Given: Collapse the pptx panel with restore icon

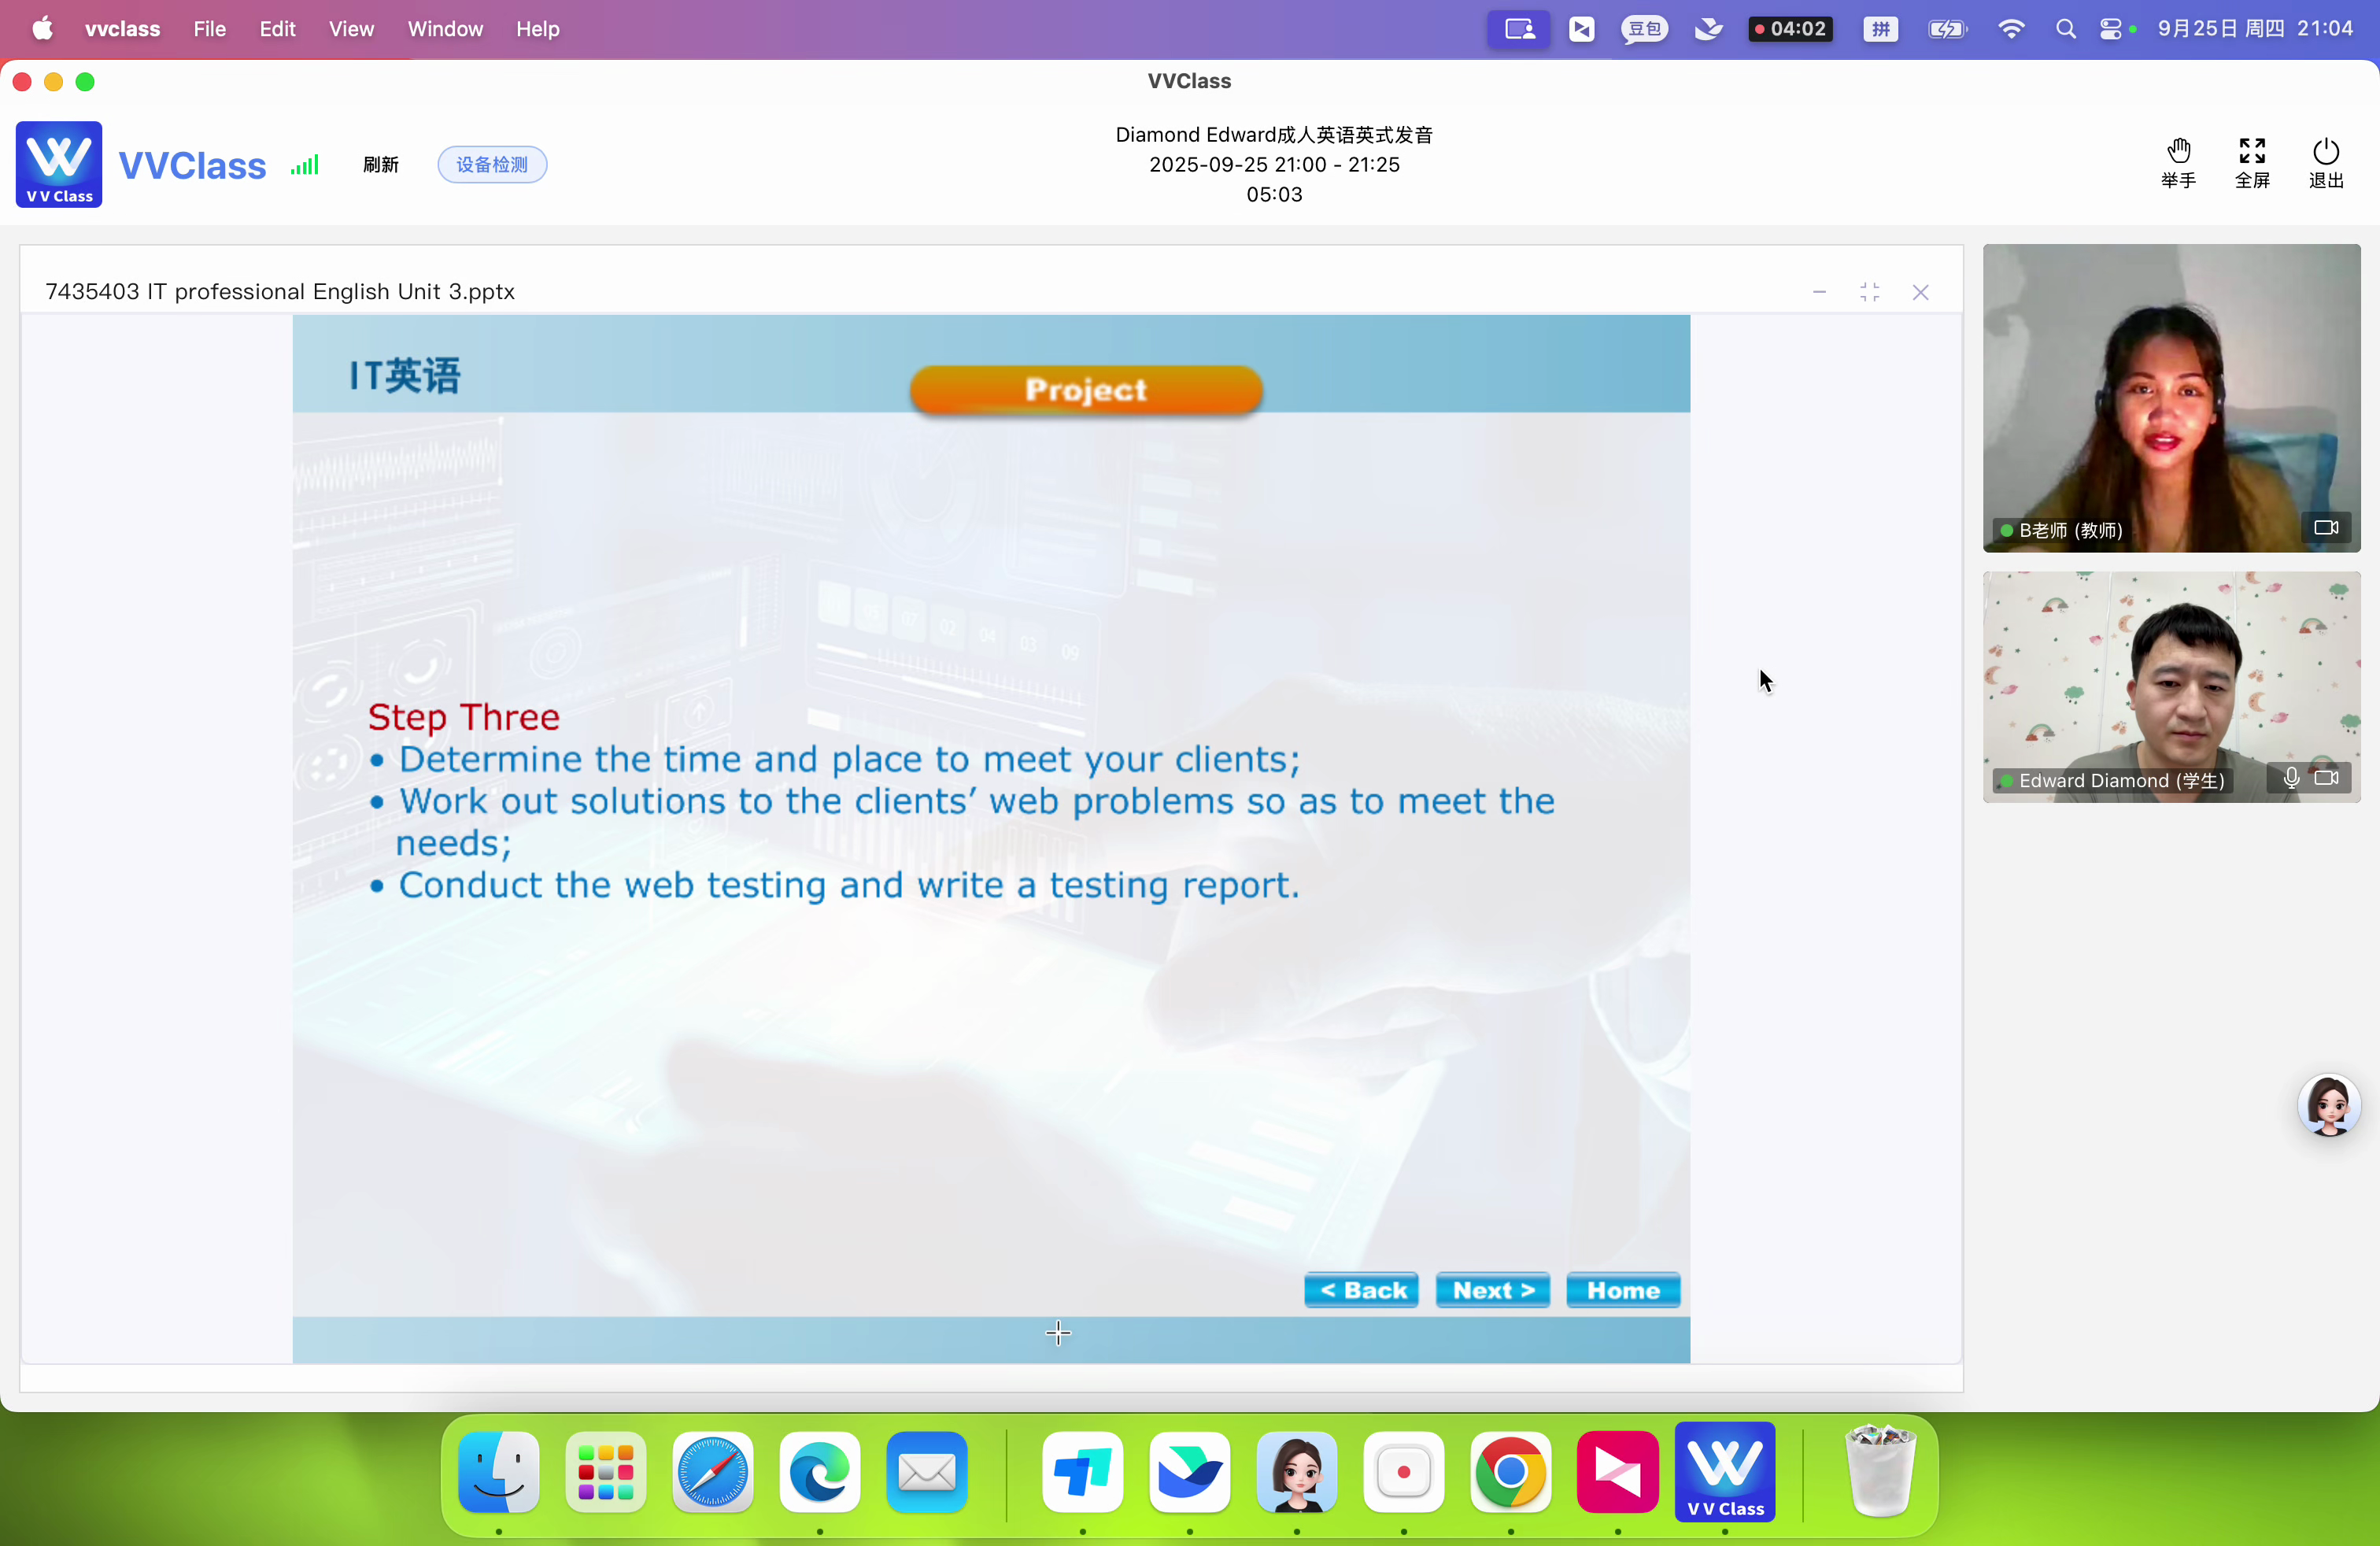Looking at the screenshot, I should tap(1869, 292).
